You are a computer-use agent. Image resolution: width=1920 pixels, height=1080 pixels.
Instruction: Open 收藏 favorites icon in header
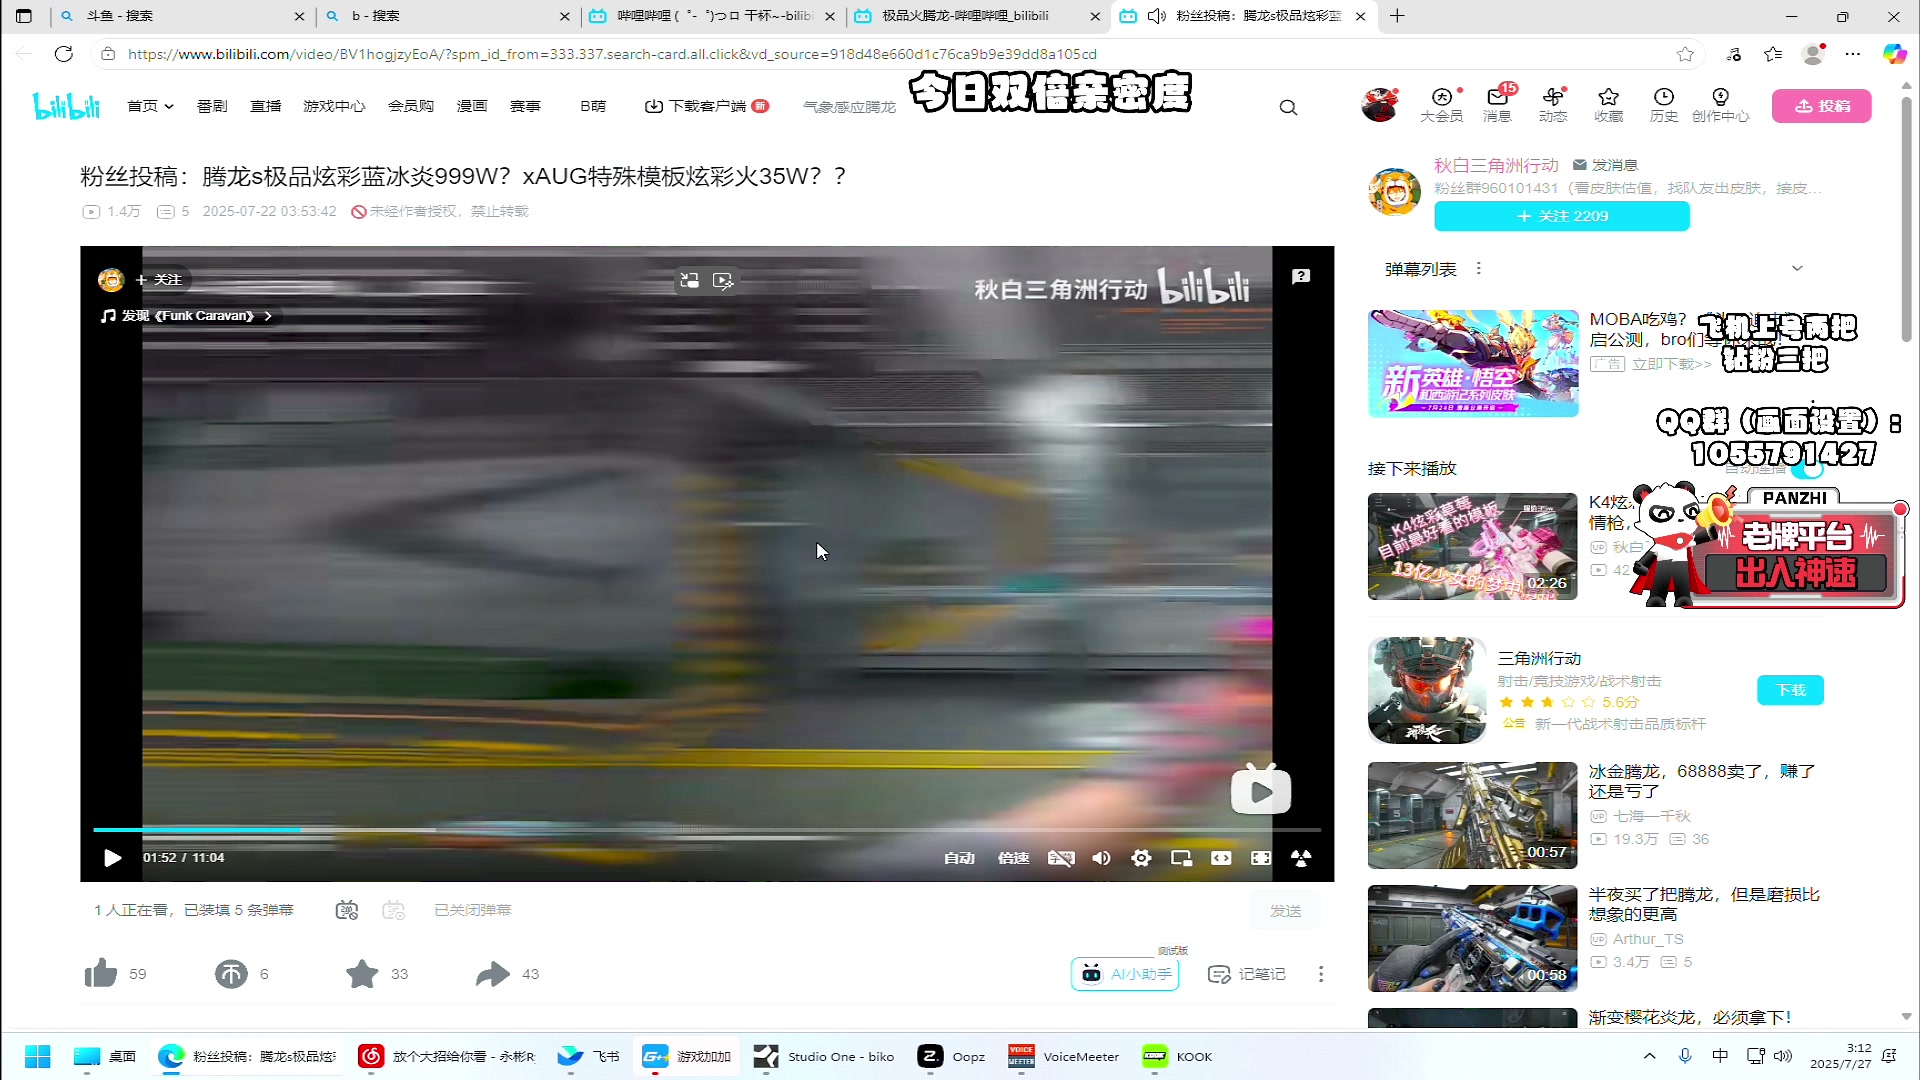(1608, 104)
